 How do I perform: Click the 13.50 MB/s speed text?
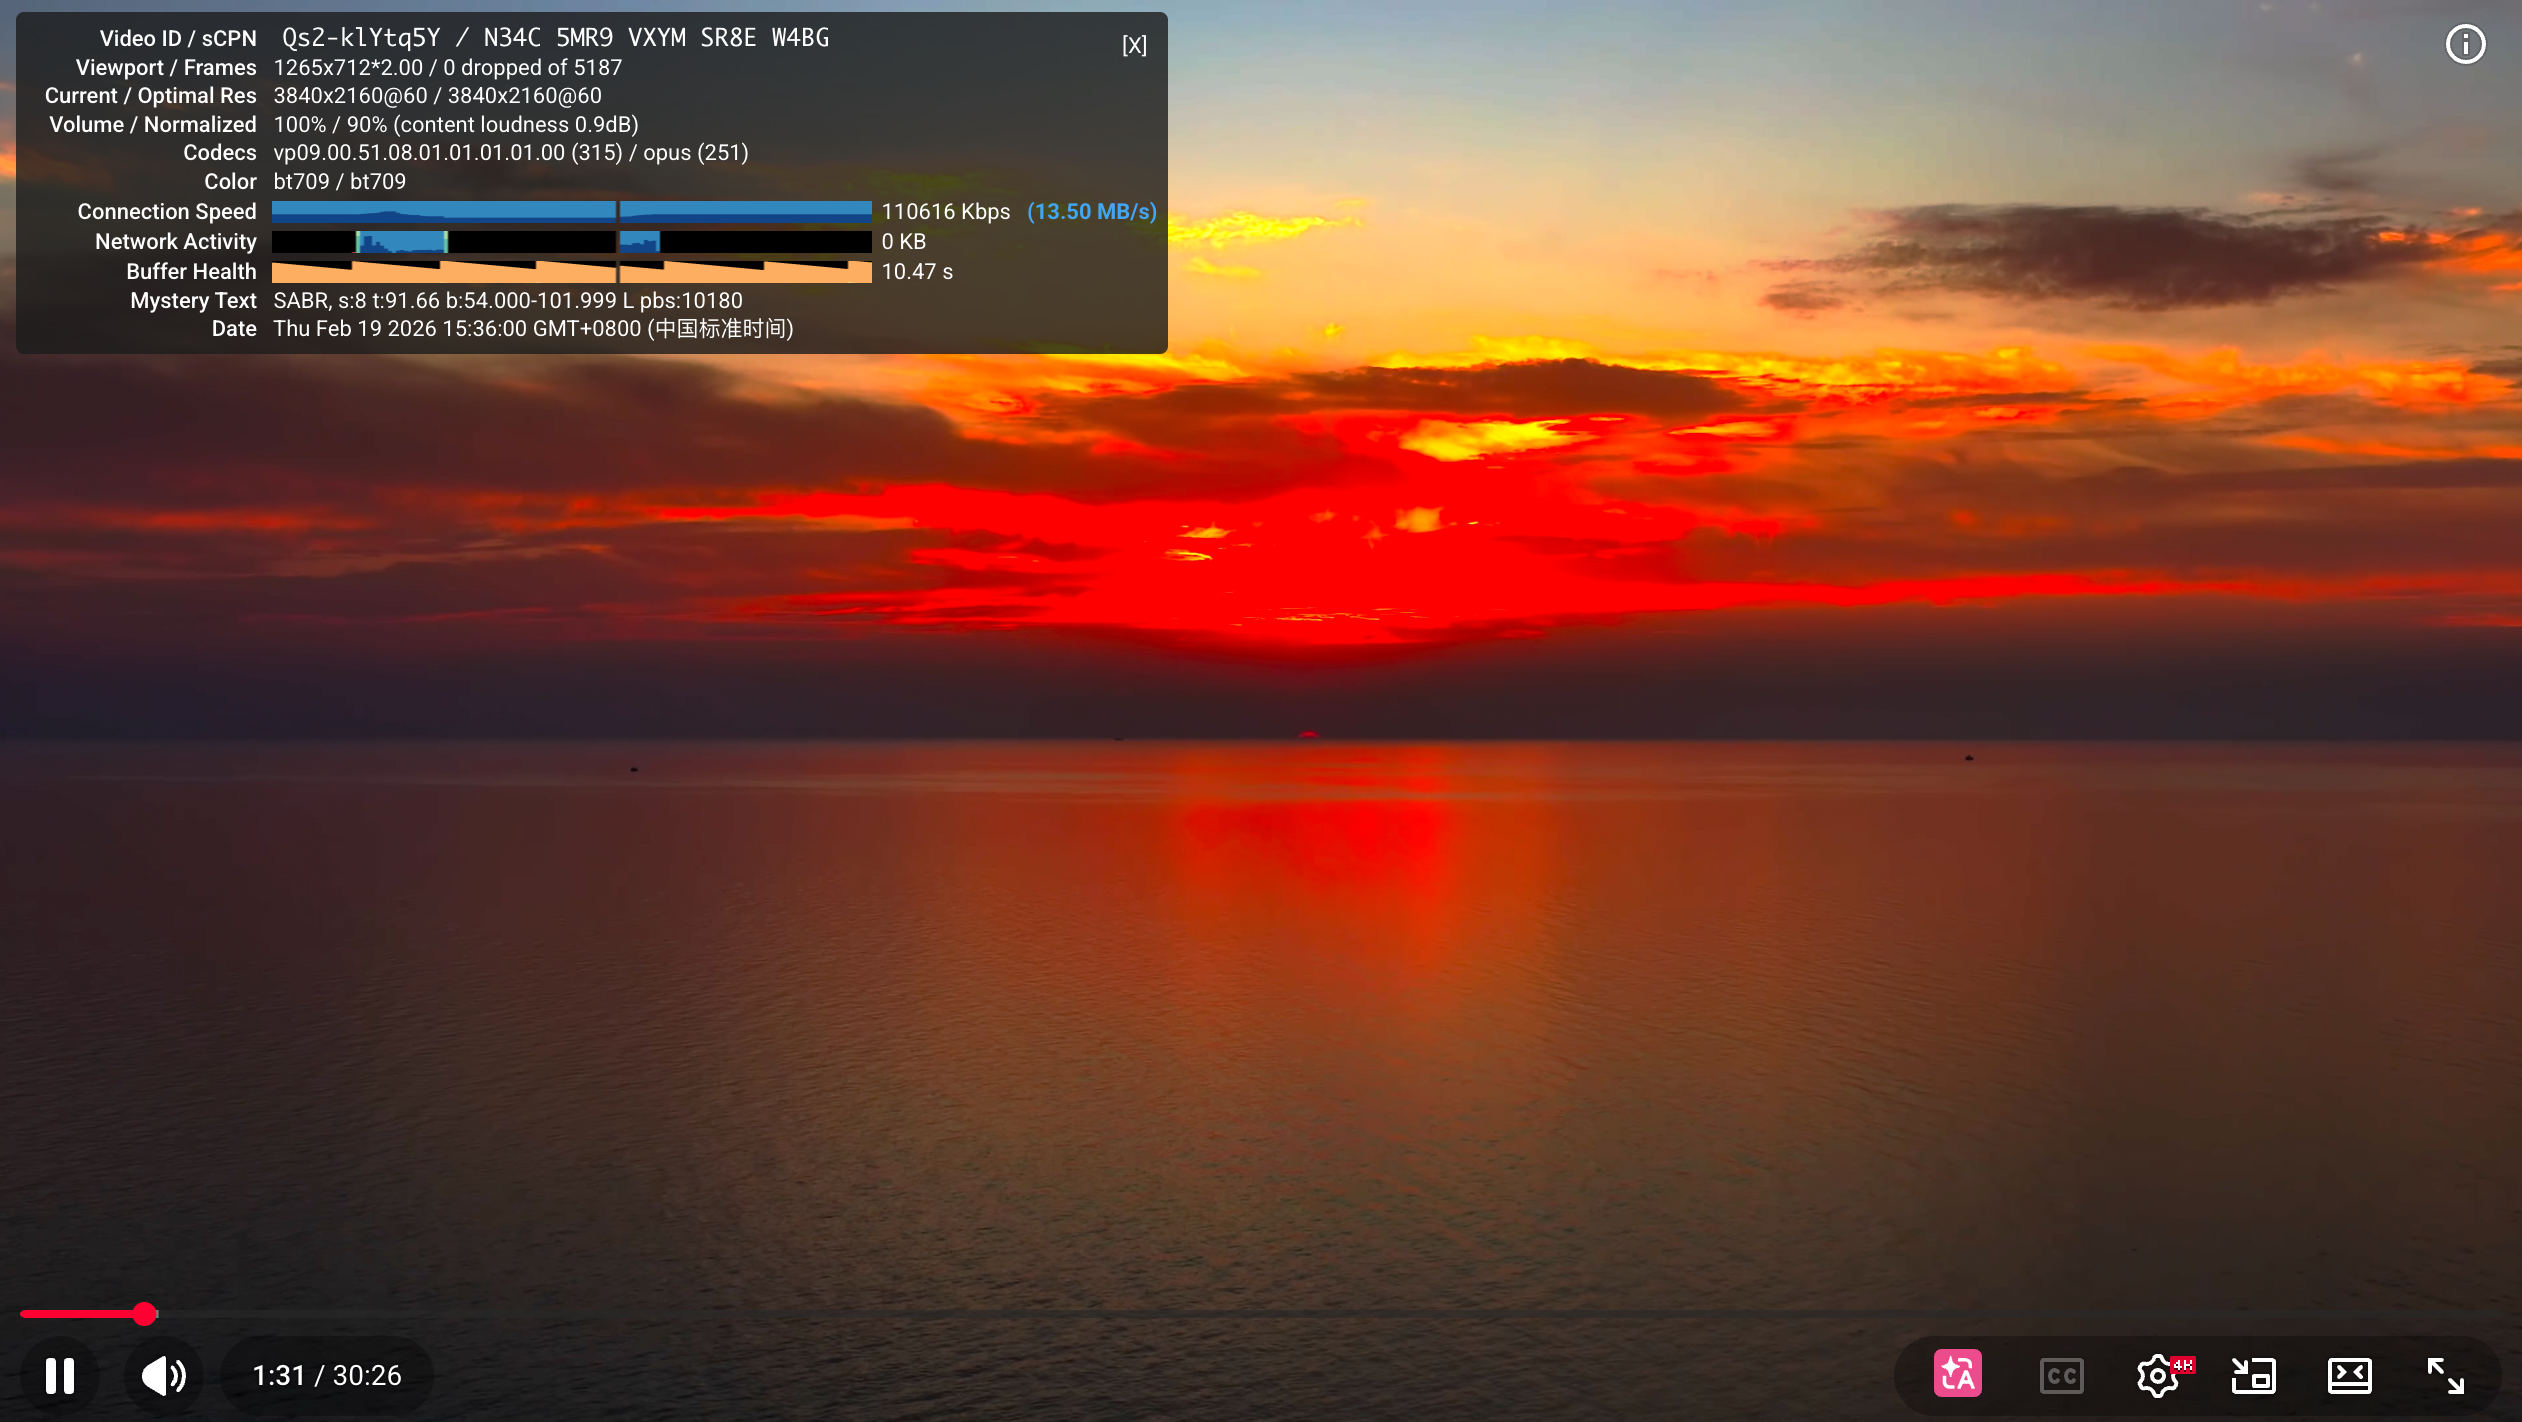tap(1092, 212)
